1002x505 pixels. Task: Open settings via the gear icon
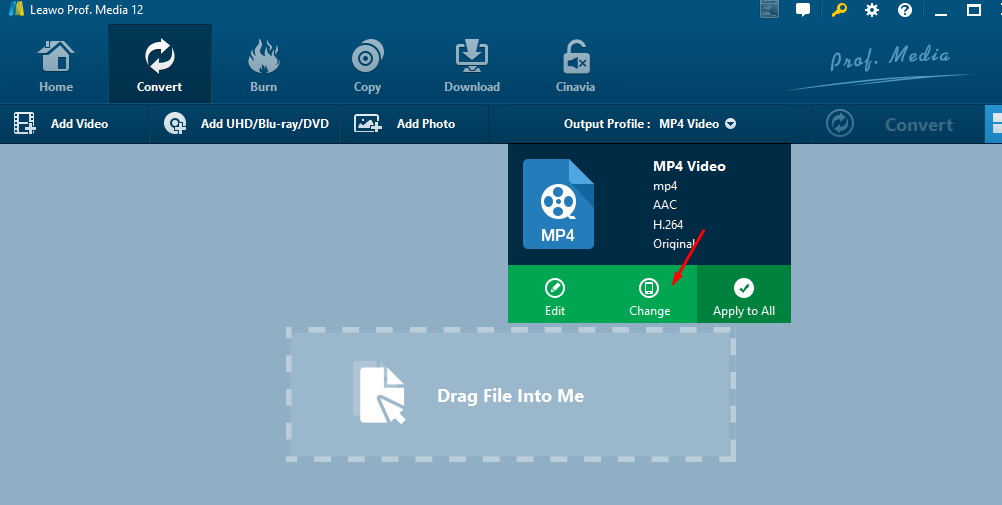[x=872, y=10]
